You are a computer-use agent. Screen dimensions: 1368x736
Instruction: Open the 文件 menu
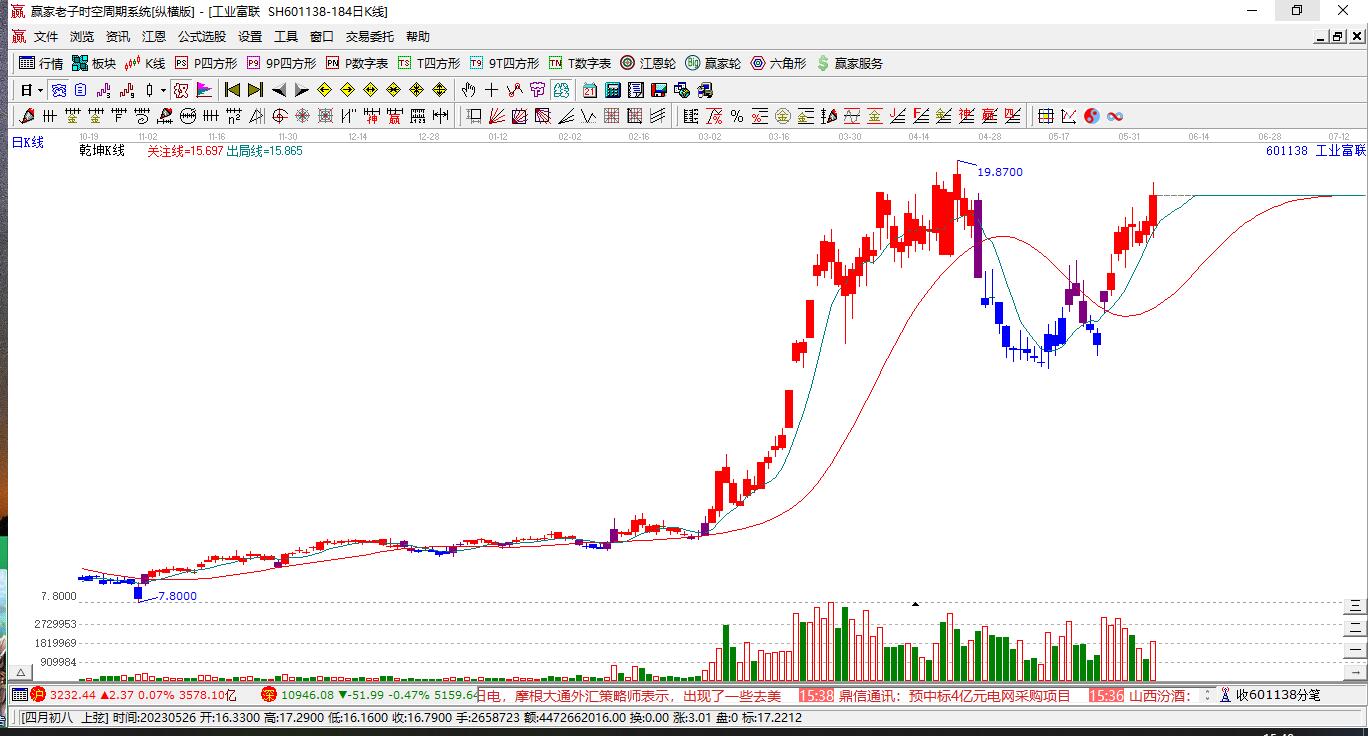click(46, 37)
